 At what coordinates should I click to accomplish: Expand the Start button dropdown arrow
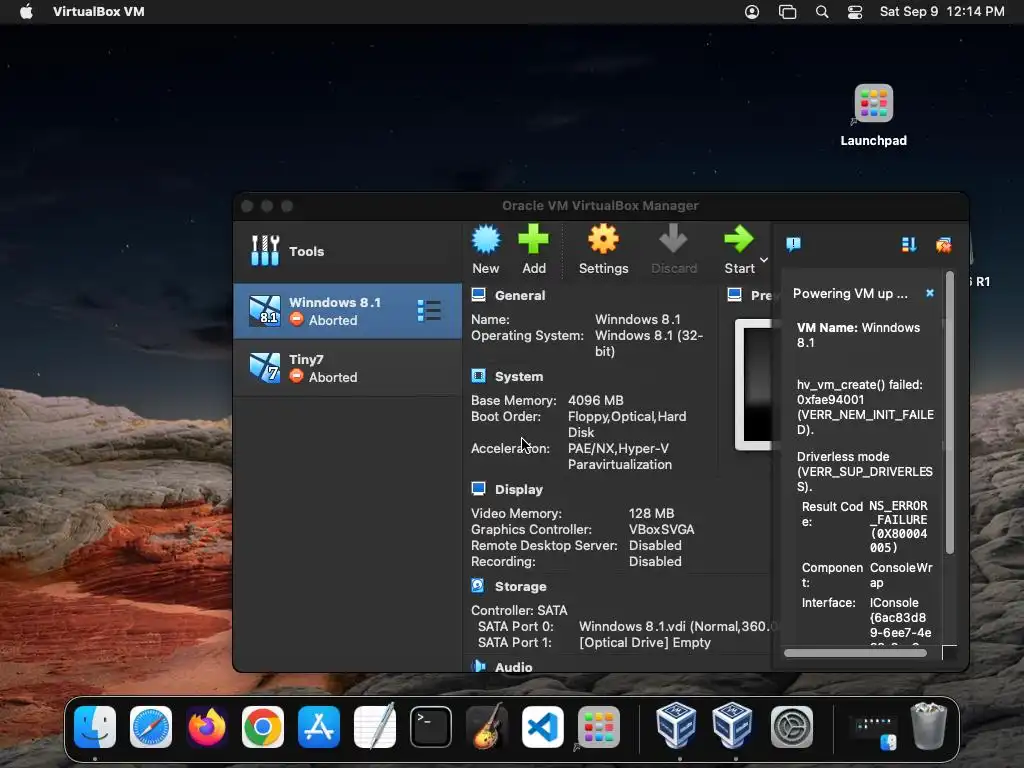(x=764, y=260)
